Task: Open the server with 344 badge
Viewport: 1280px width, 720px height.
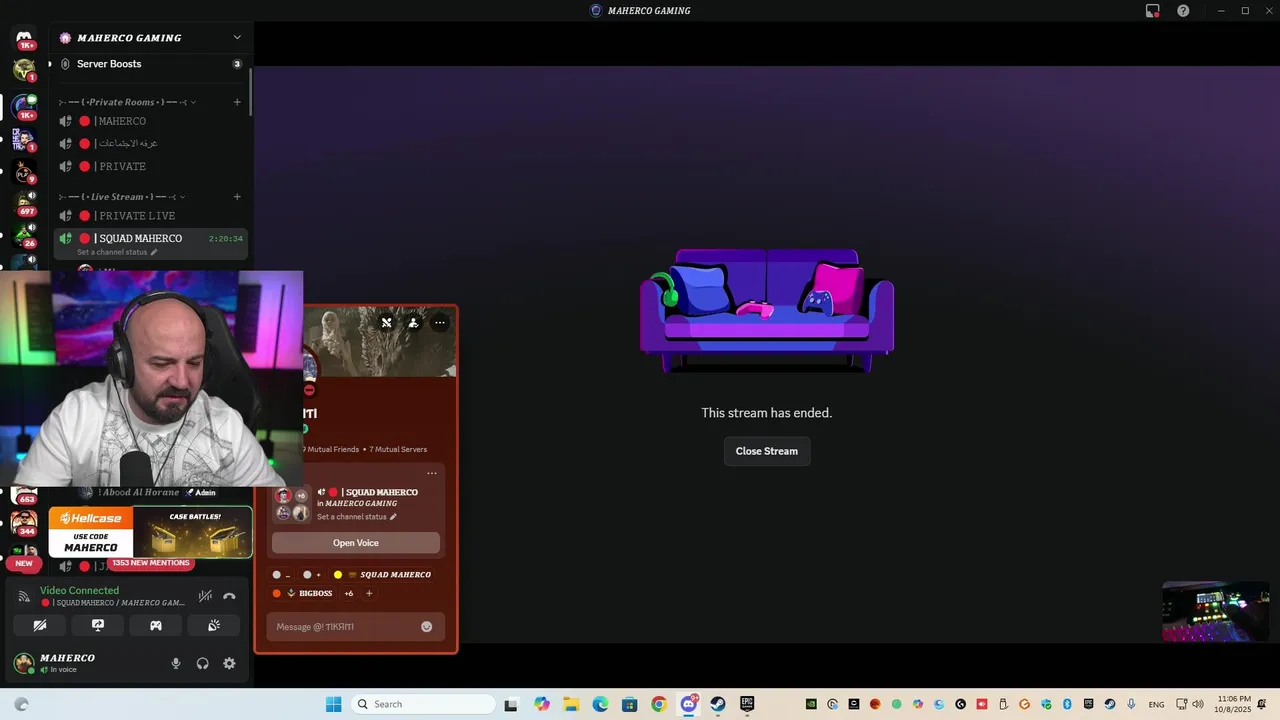Action: pyautogui.click(x=24, y=524)
